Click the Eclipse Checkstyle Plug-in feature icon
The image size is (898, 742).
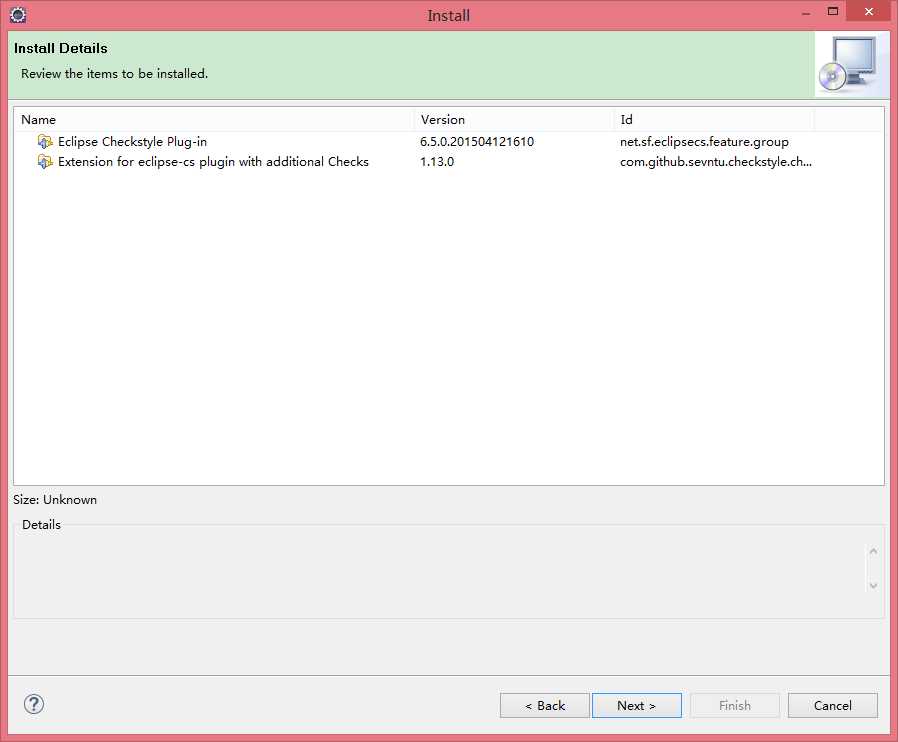pyautogui.click(x=45, y=141)
